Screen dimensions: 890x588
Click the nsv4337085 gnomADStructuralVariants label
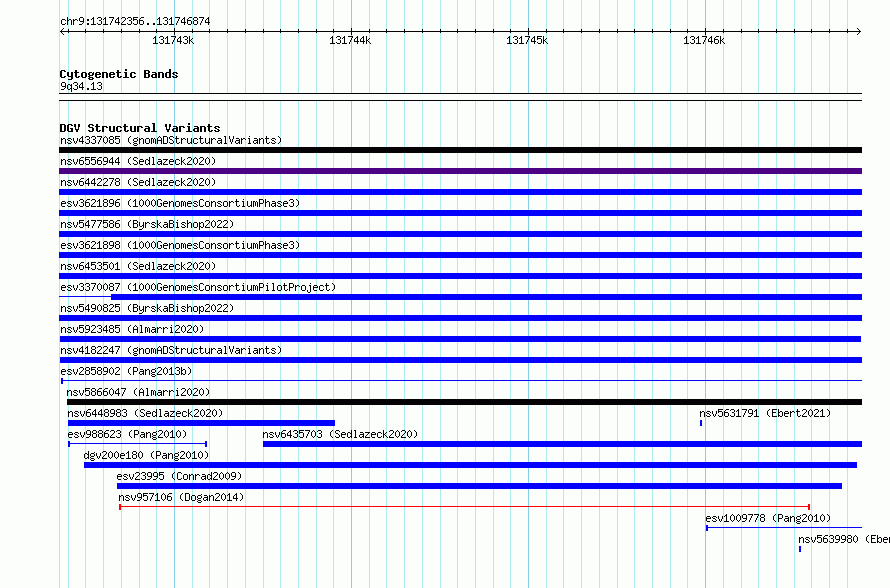coord(171,140)
